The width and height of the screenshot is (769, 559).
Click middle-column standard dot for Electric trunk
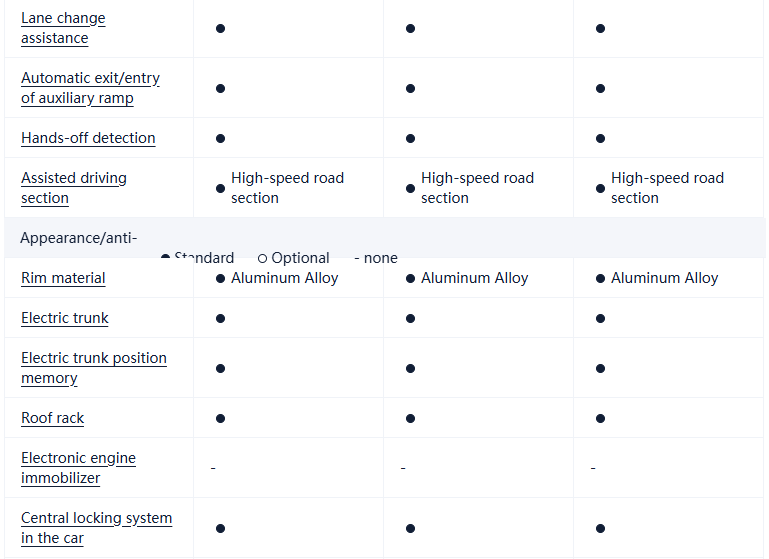410,318
